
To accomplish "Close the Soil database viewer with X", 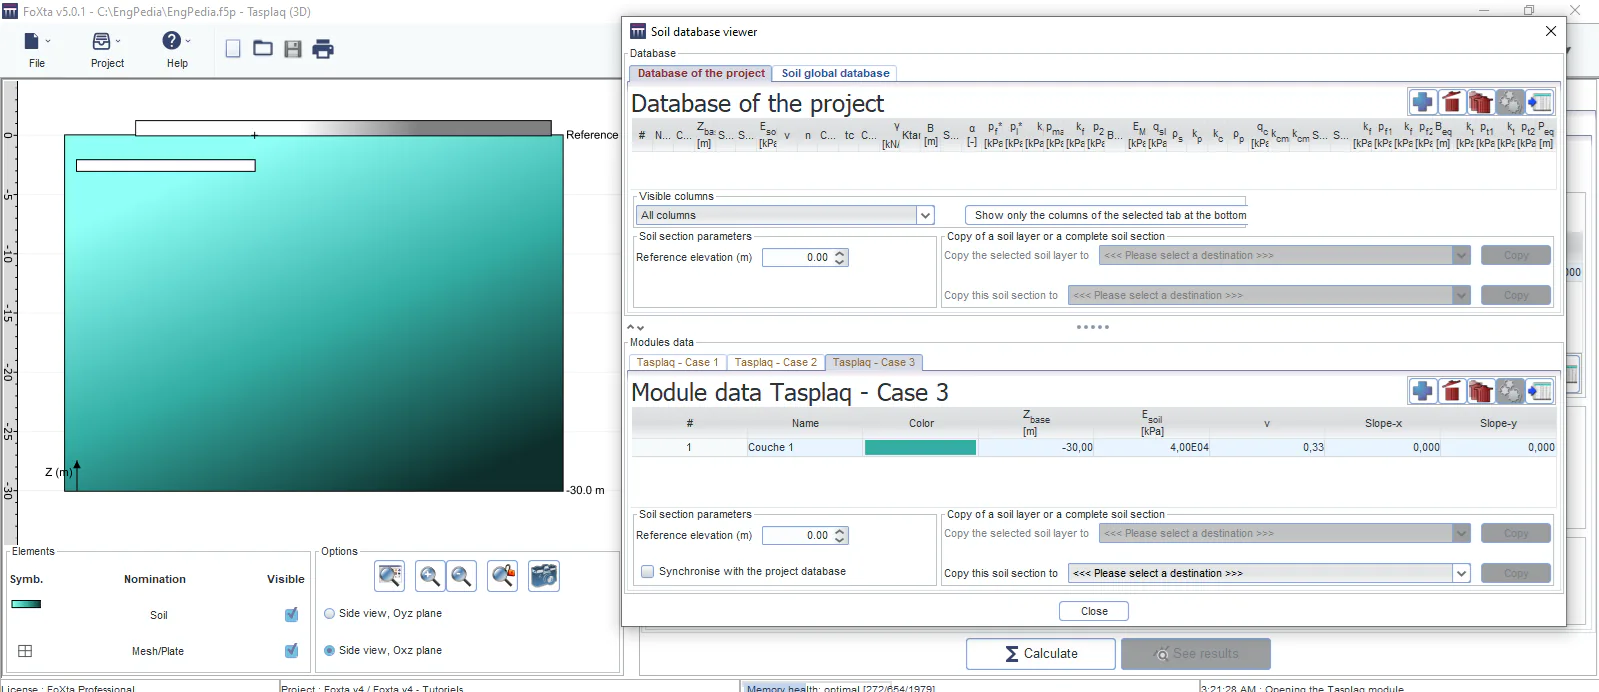I will (x=1551, y=31).
